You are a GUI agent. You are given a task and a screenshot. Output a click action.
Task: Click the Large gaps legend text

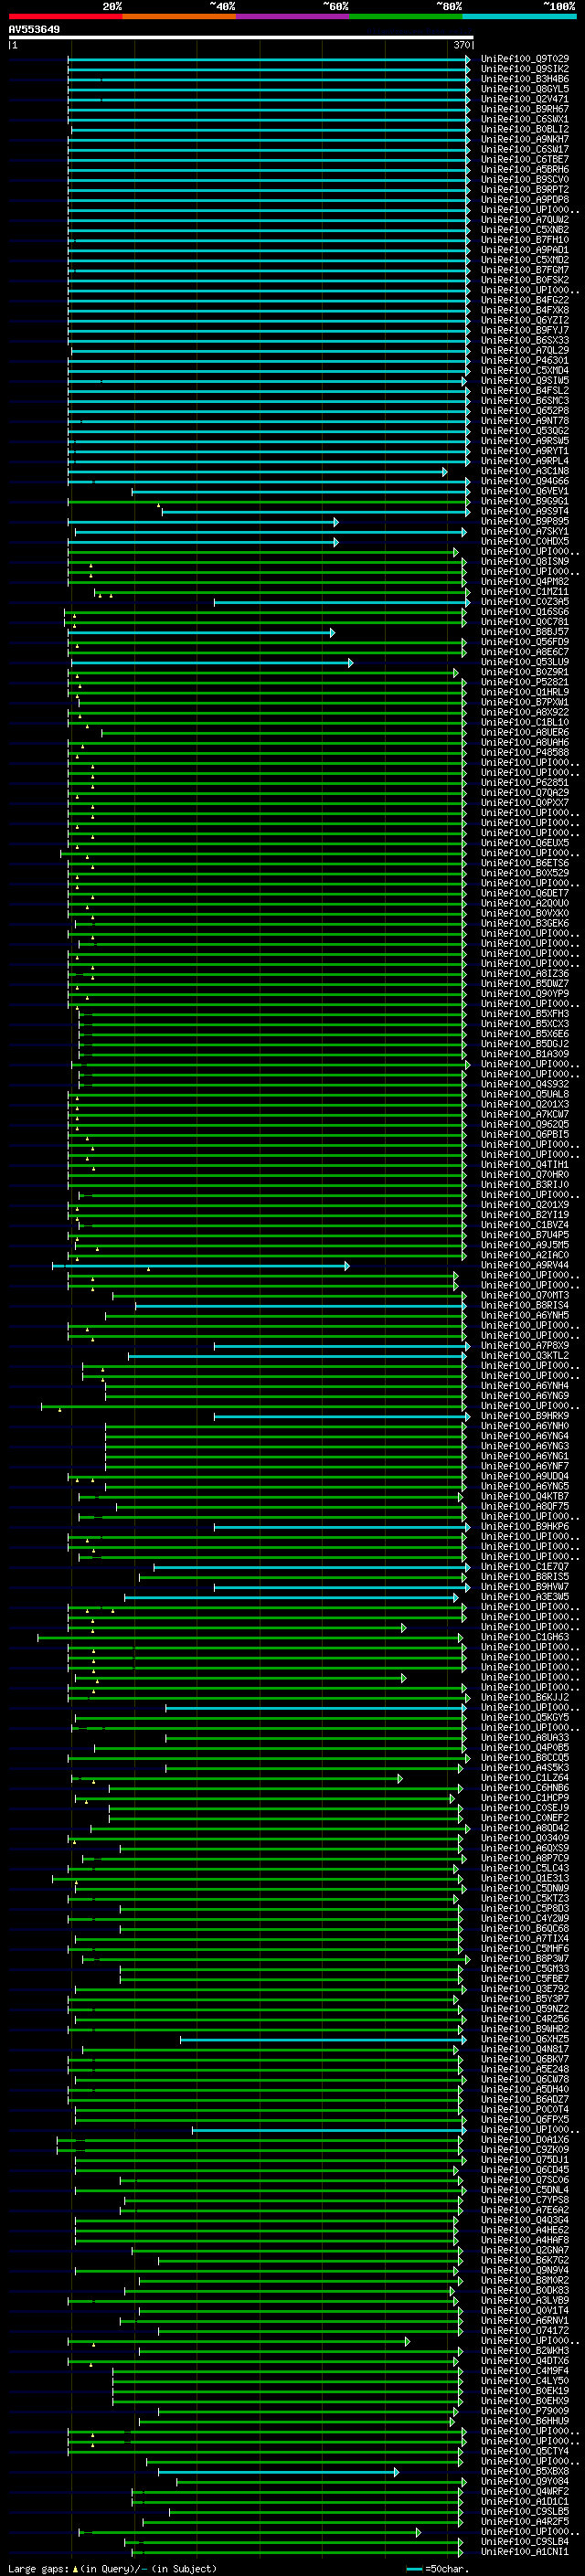[112, 2569]
